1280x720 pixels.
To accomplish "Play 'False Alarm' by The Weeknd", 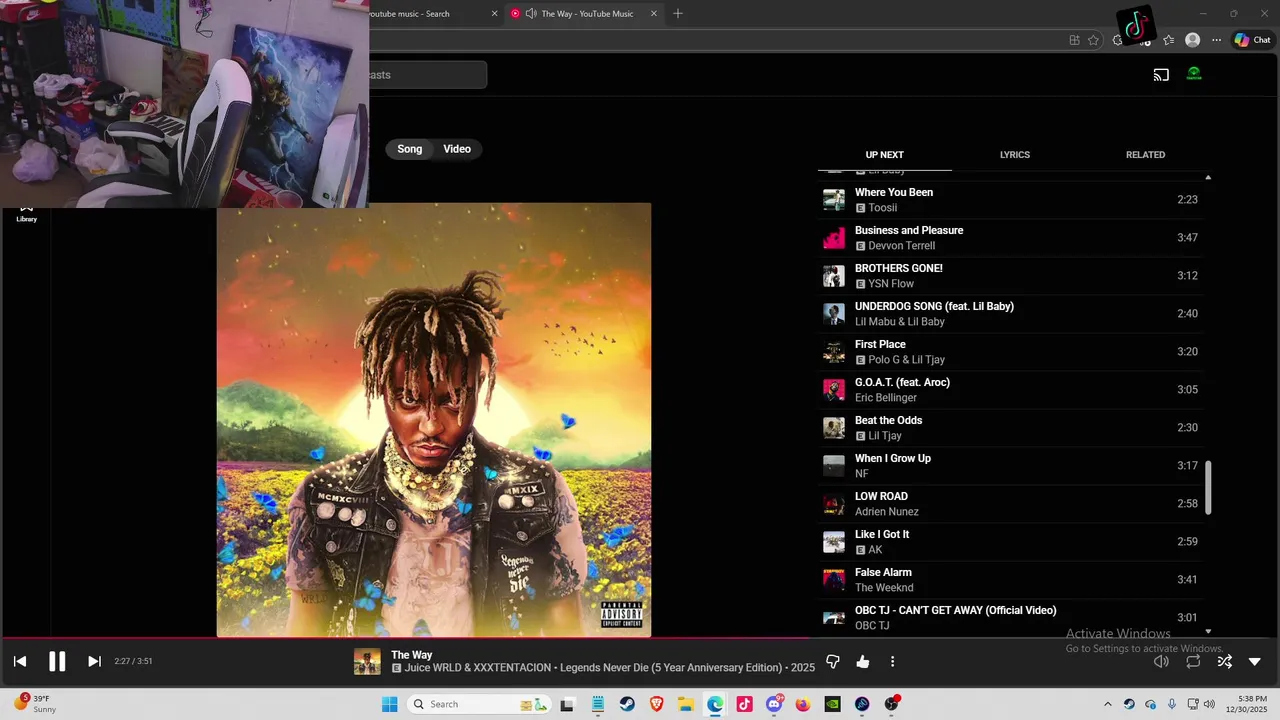I will [x=1010, y=580].
